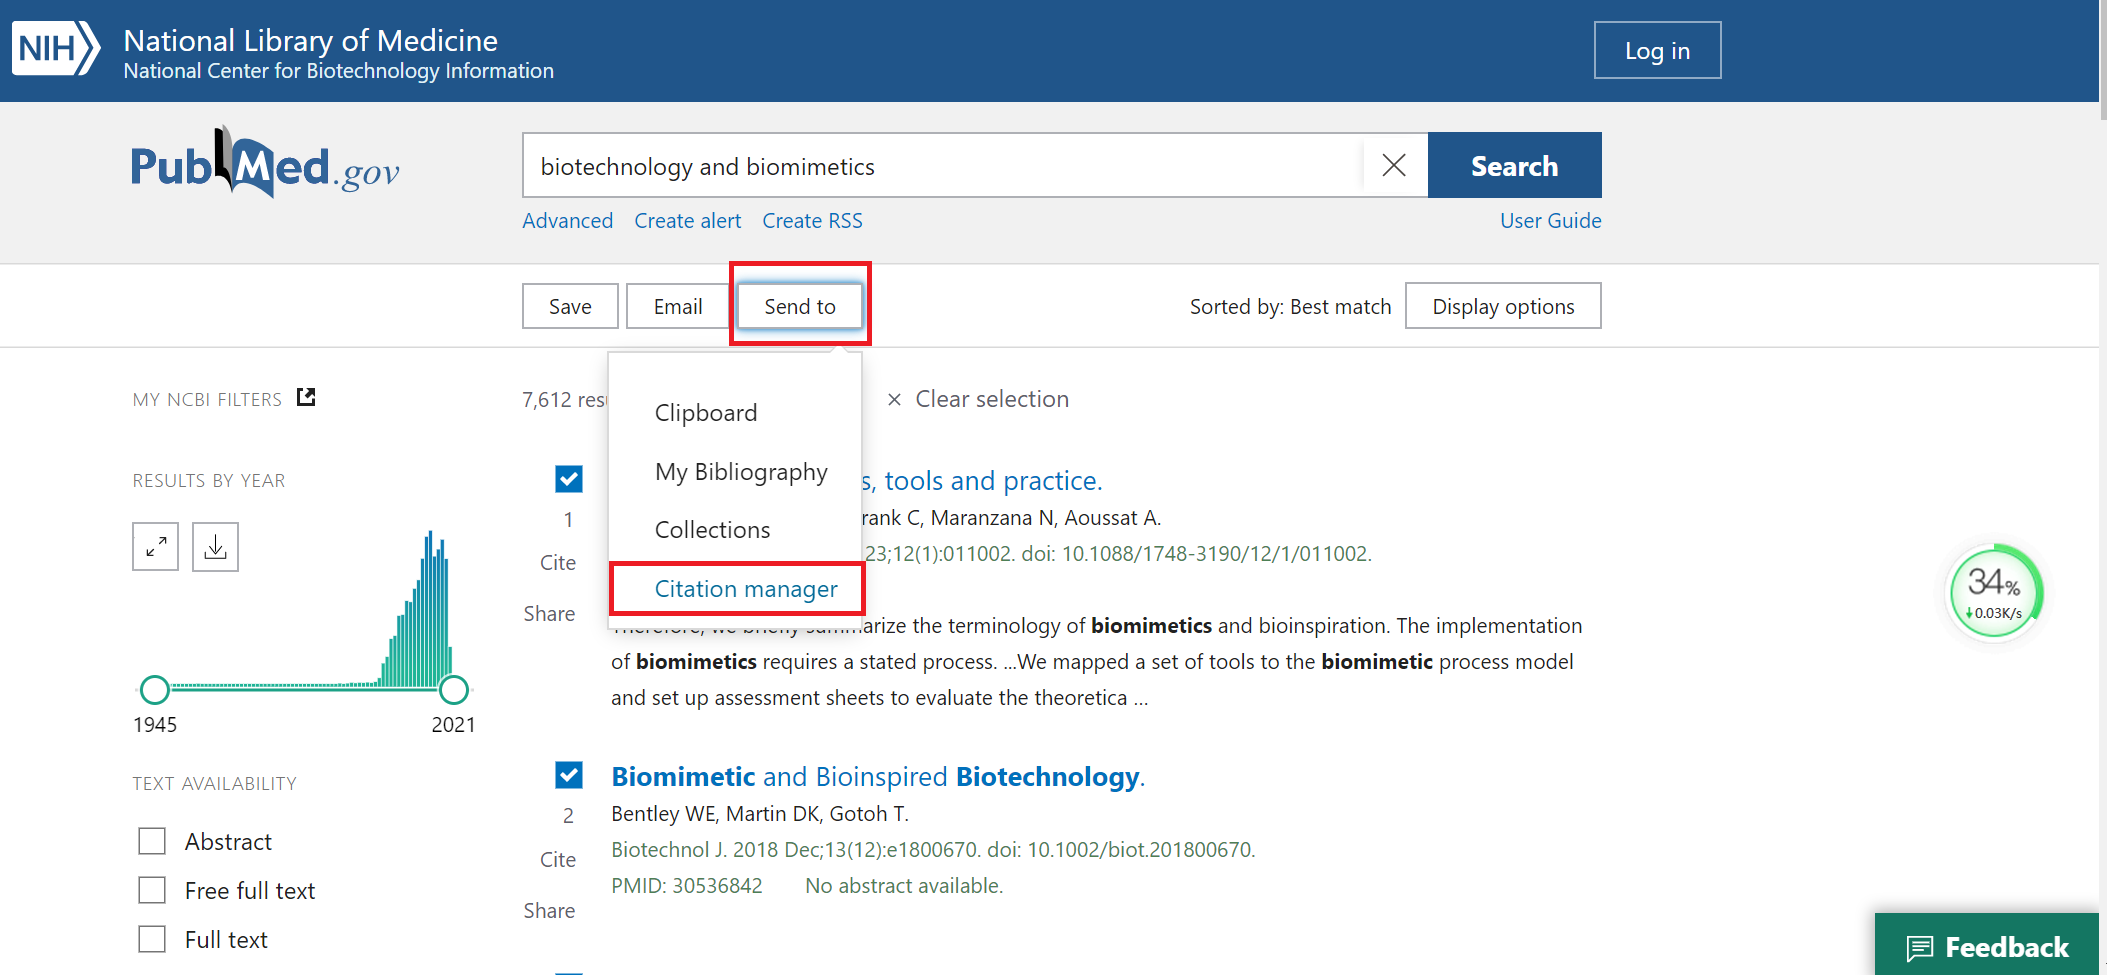Screen dimensions: 2107x975
Task: Uncheck the first result checkbox
Action: pos(569,479)
